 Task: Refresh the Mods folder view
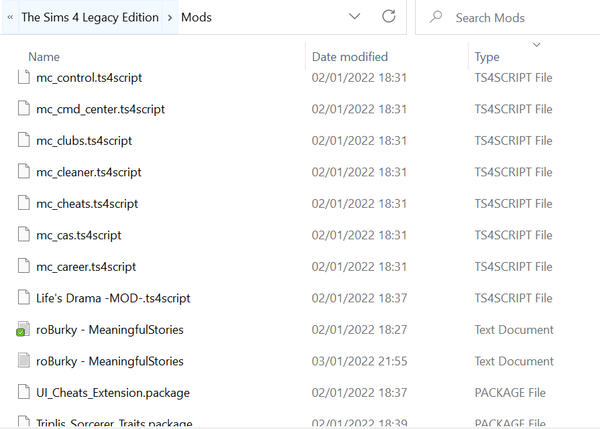tap(388, 16)
